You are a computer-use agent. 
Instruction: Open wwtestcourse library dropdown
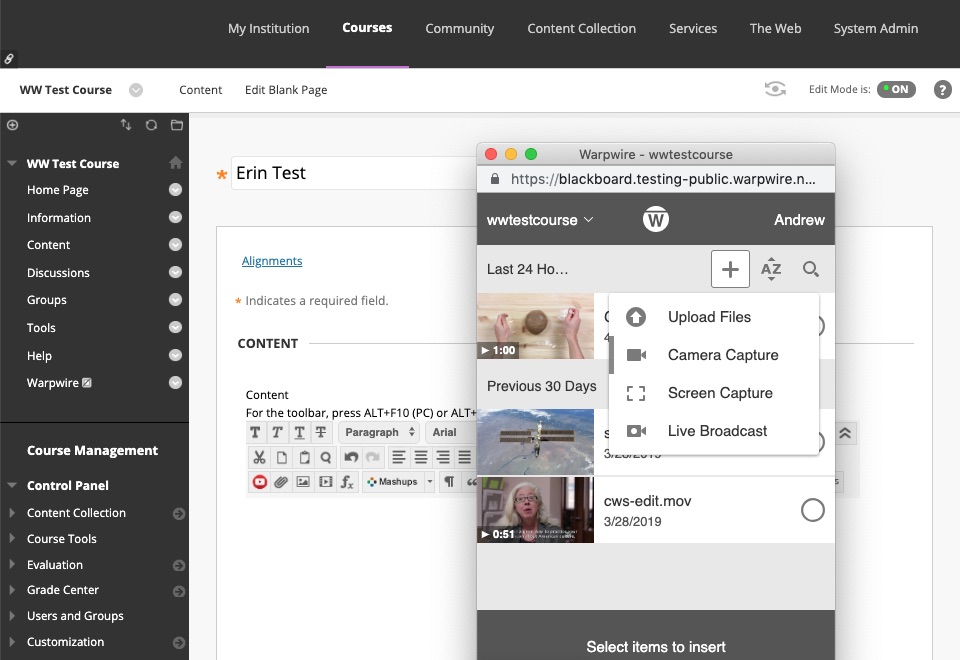pyautogui.click(x=540, y=220)
